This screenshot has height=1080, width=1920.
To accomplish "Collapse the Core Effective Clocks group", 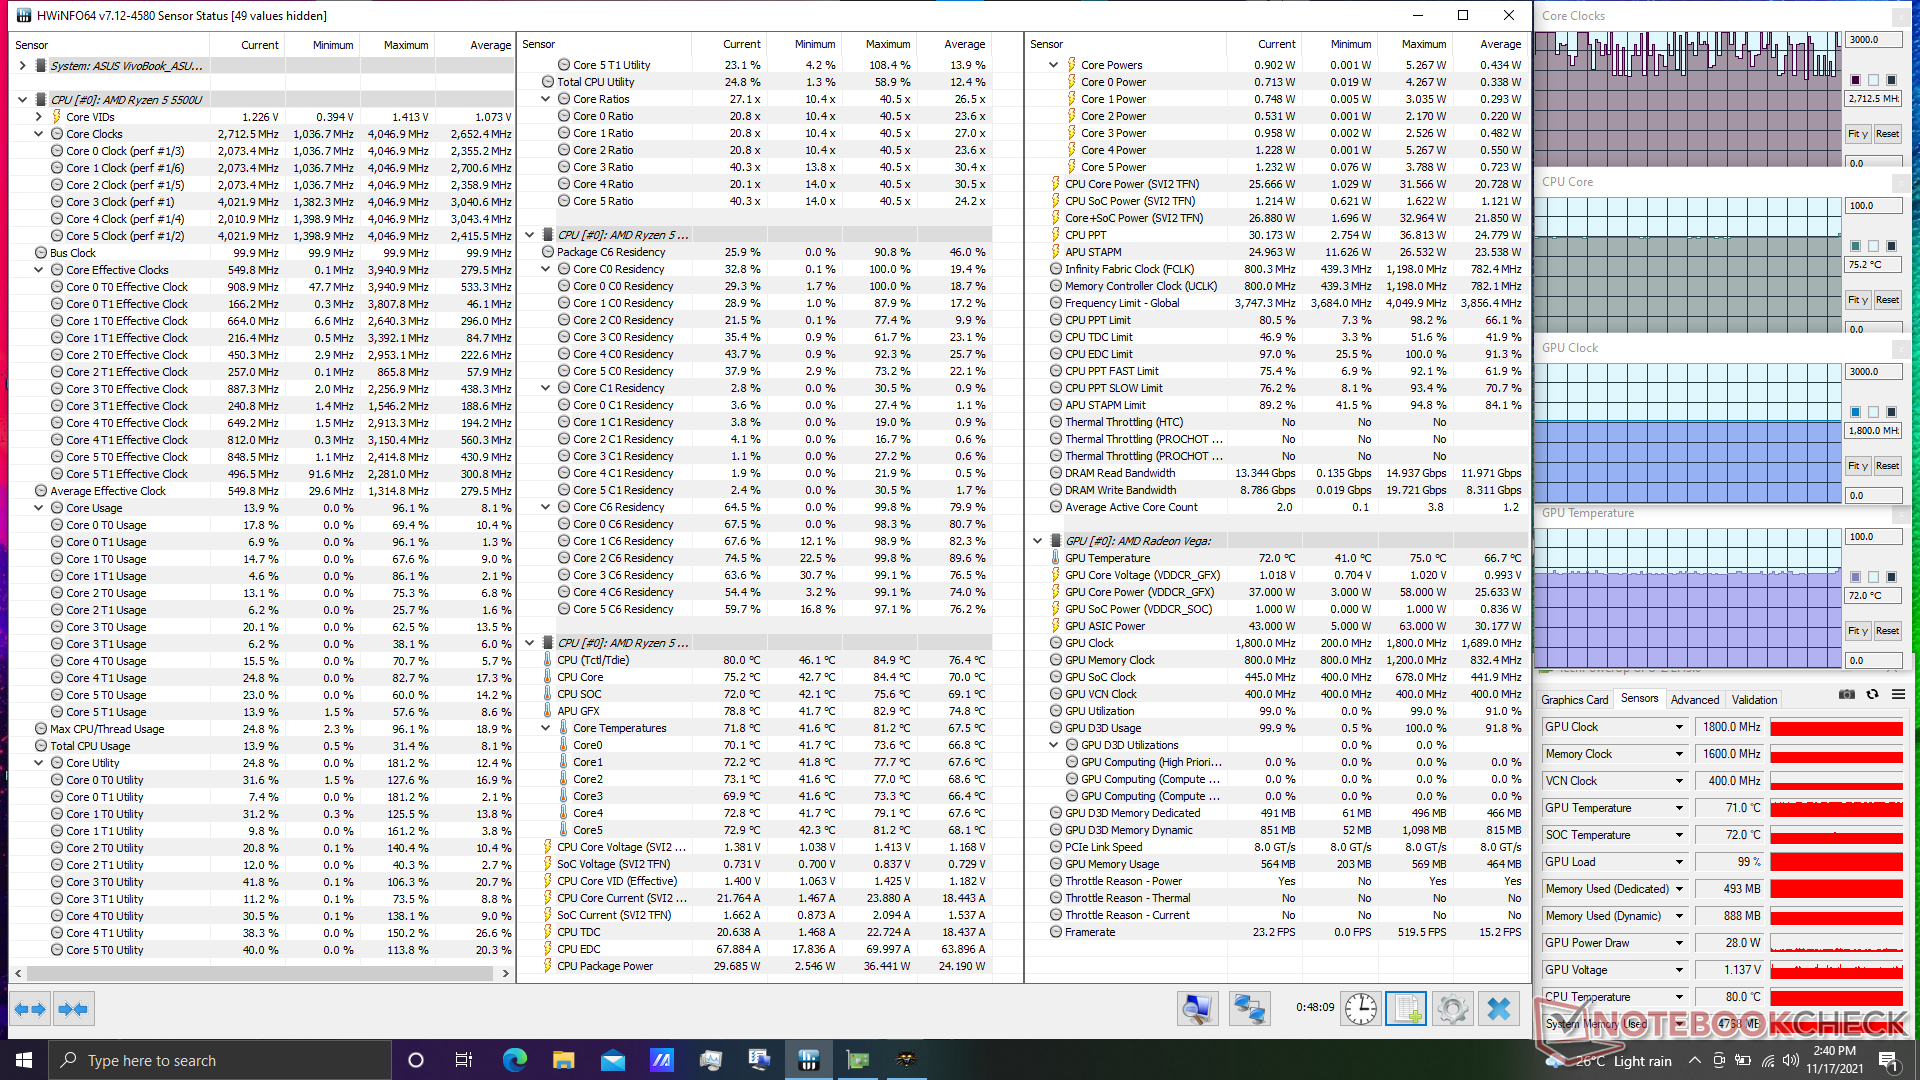I will pyautogui.click(x=39, y=270).
